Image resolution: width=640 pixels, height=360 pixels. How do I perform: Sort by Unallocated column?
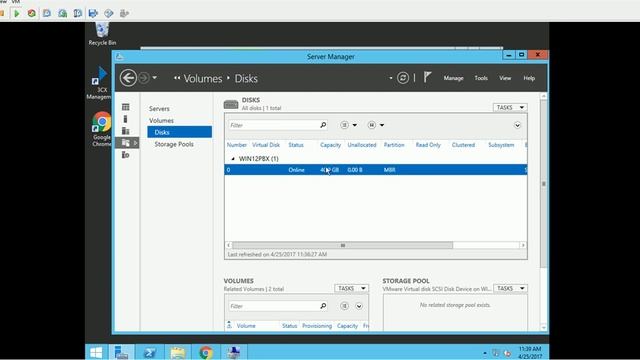tap(362, 145)
